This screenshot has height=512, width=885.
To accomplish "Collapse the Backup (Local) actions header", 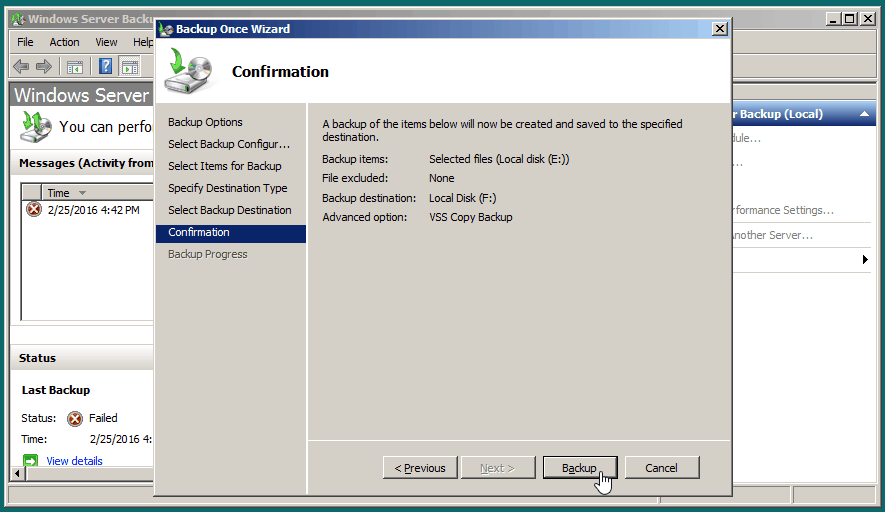I will (x=864, y=114).
